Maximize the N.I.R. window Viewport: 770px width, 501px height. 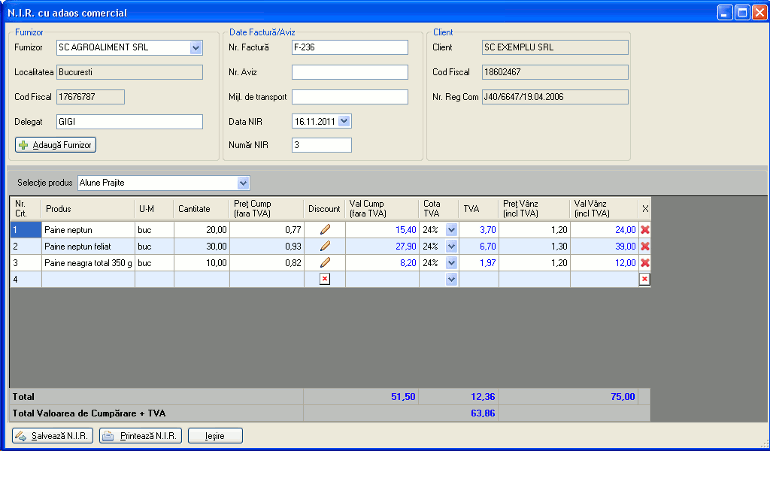pos(742,12)
